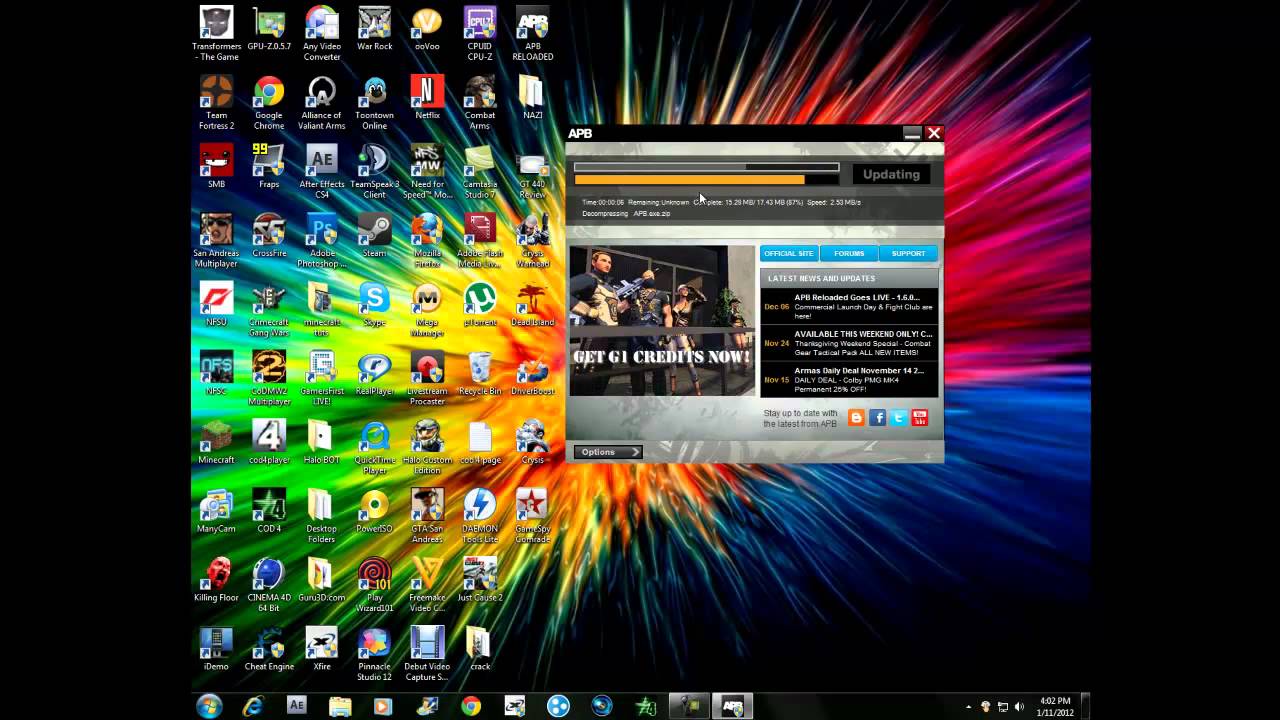Switch to the APB taskbar button

pyautogui.click(x=732, y=706)
